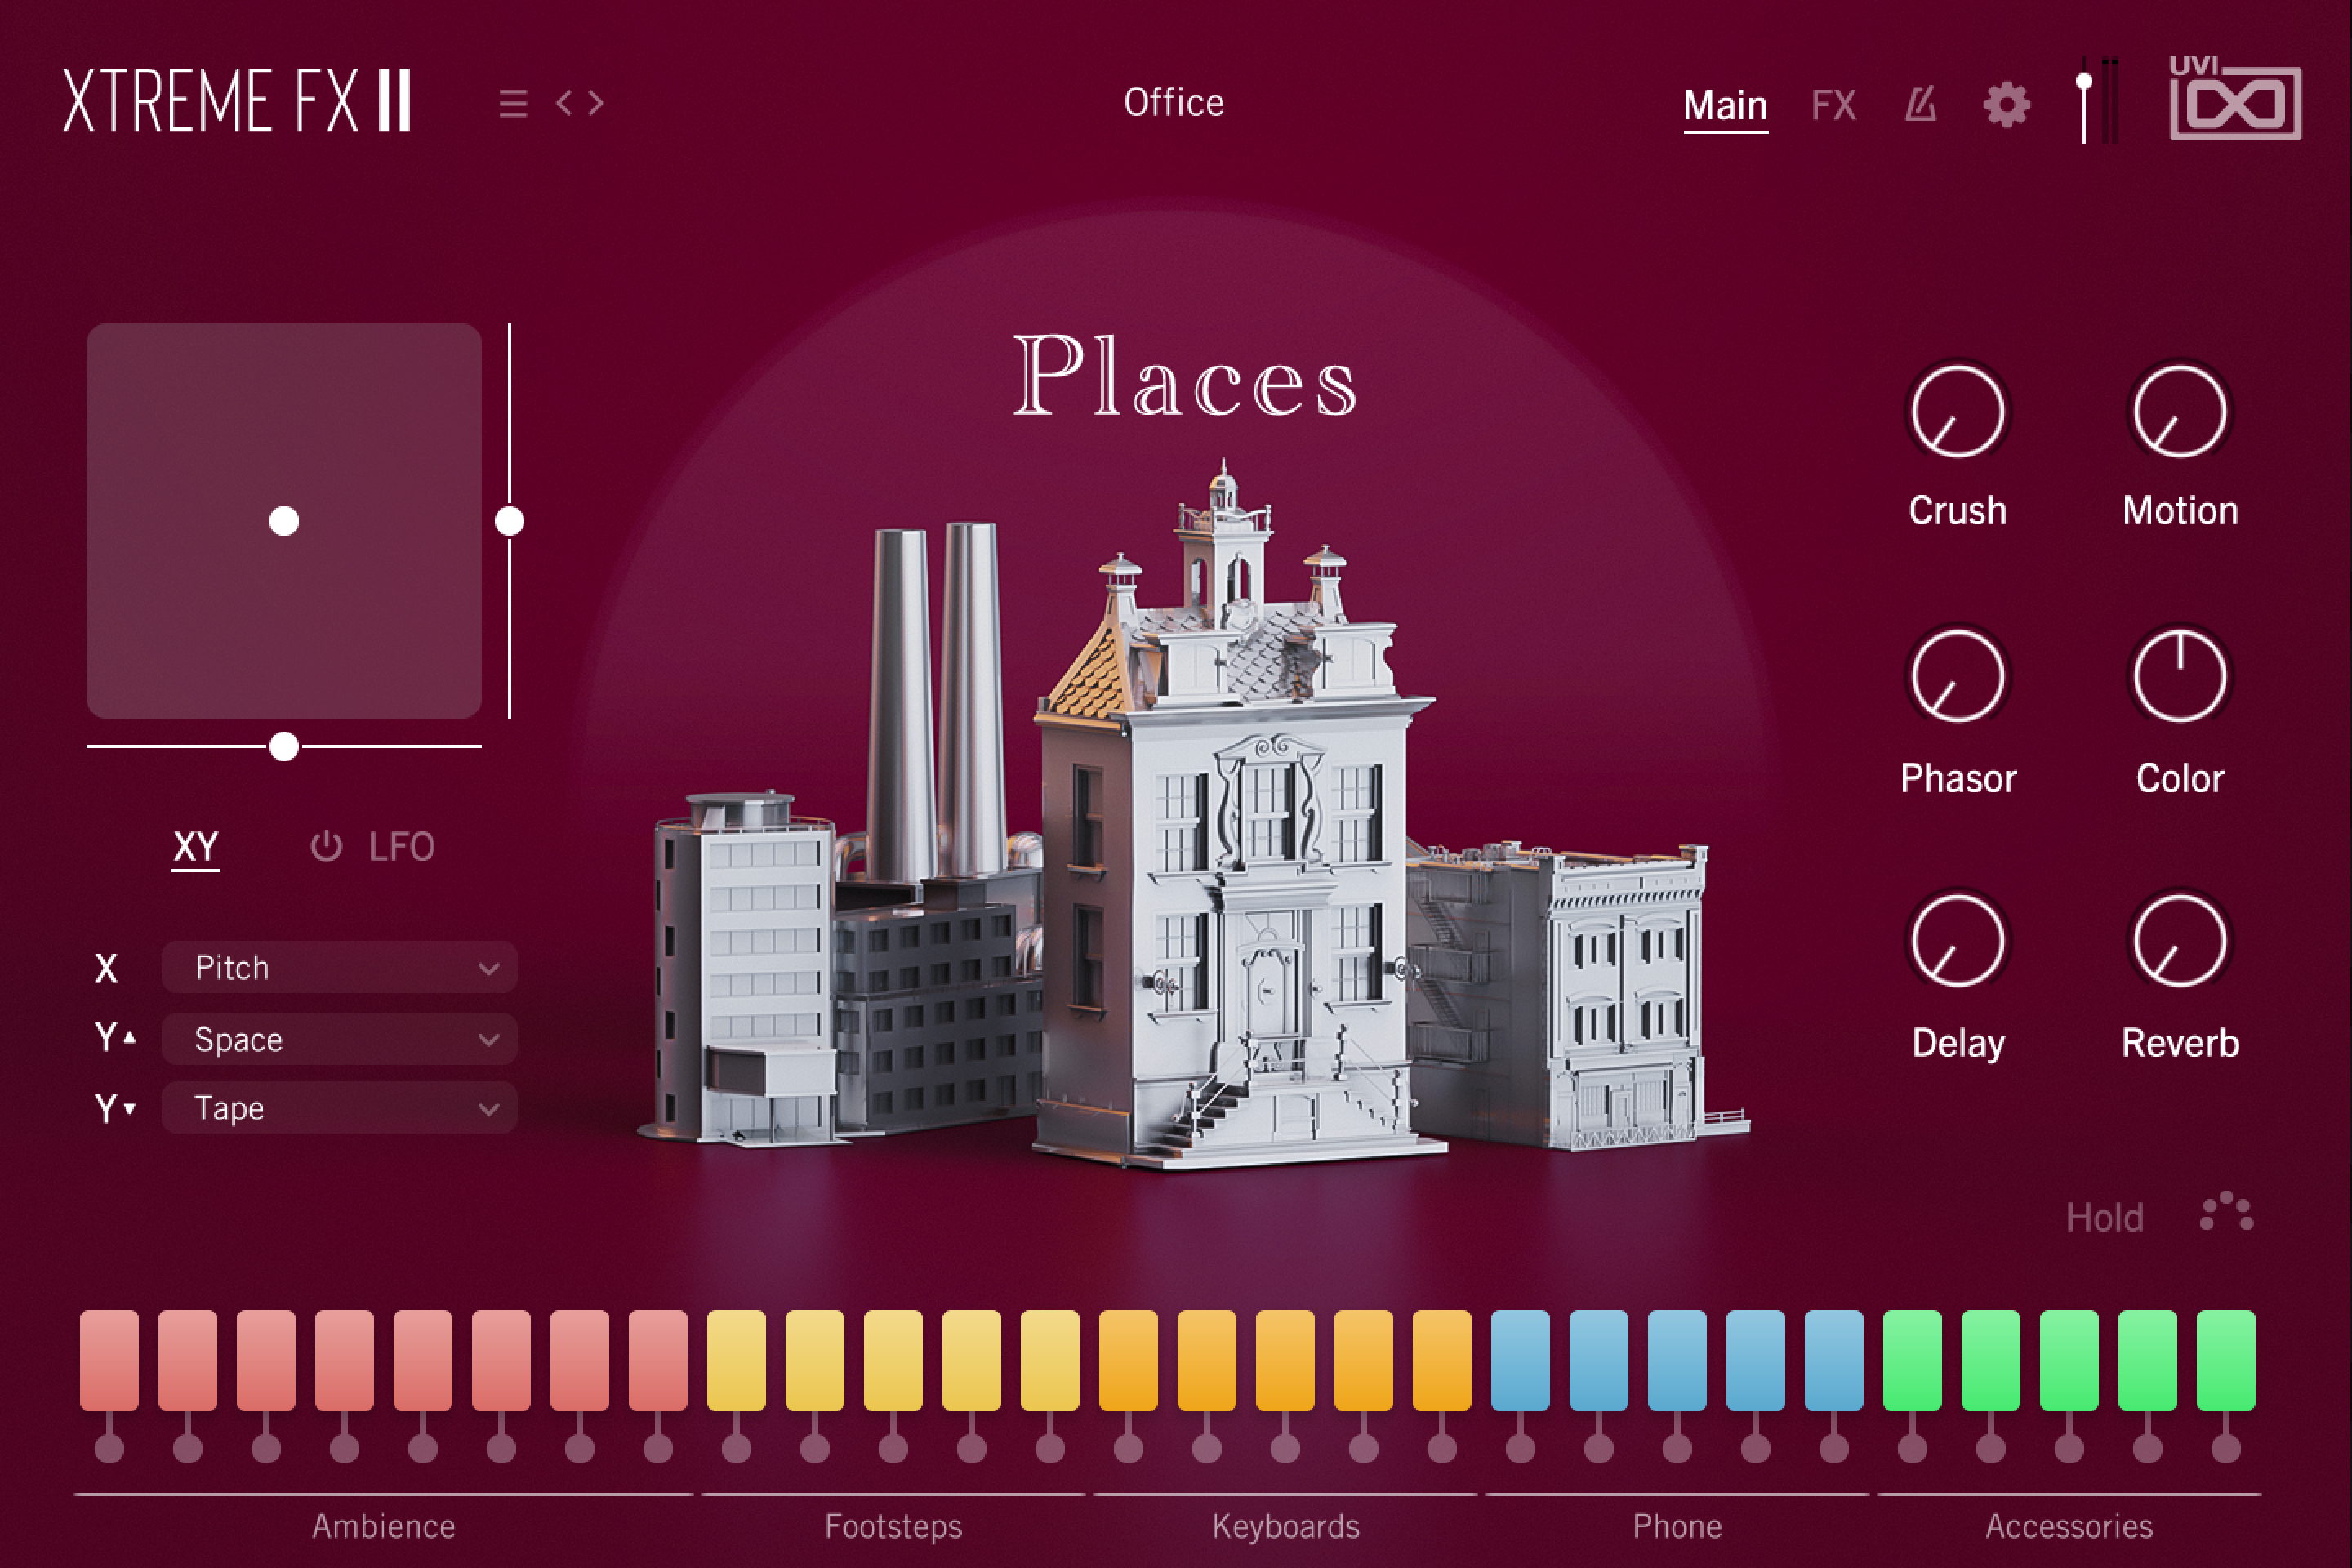Trigger the first orange Keyboards pad
This screenshot has width=2352, height=1568.
point(1128,1360)
